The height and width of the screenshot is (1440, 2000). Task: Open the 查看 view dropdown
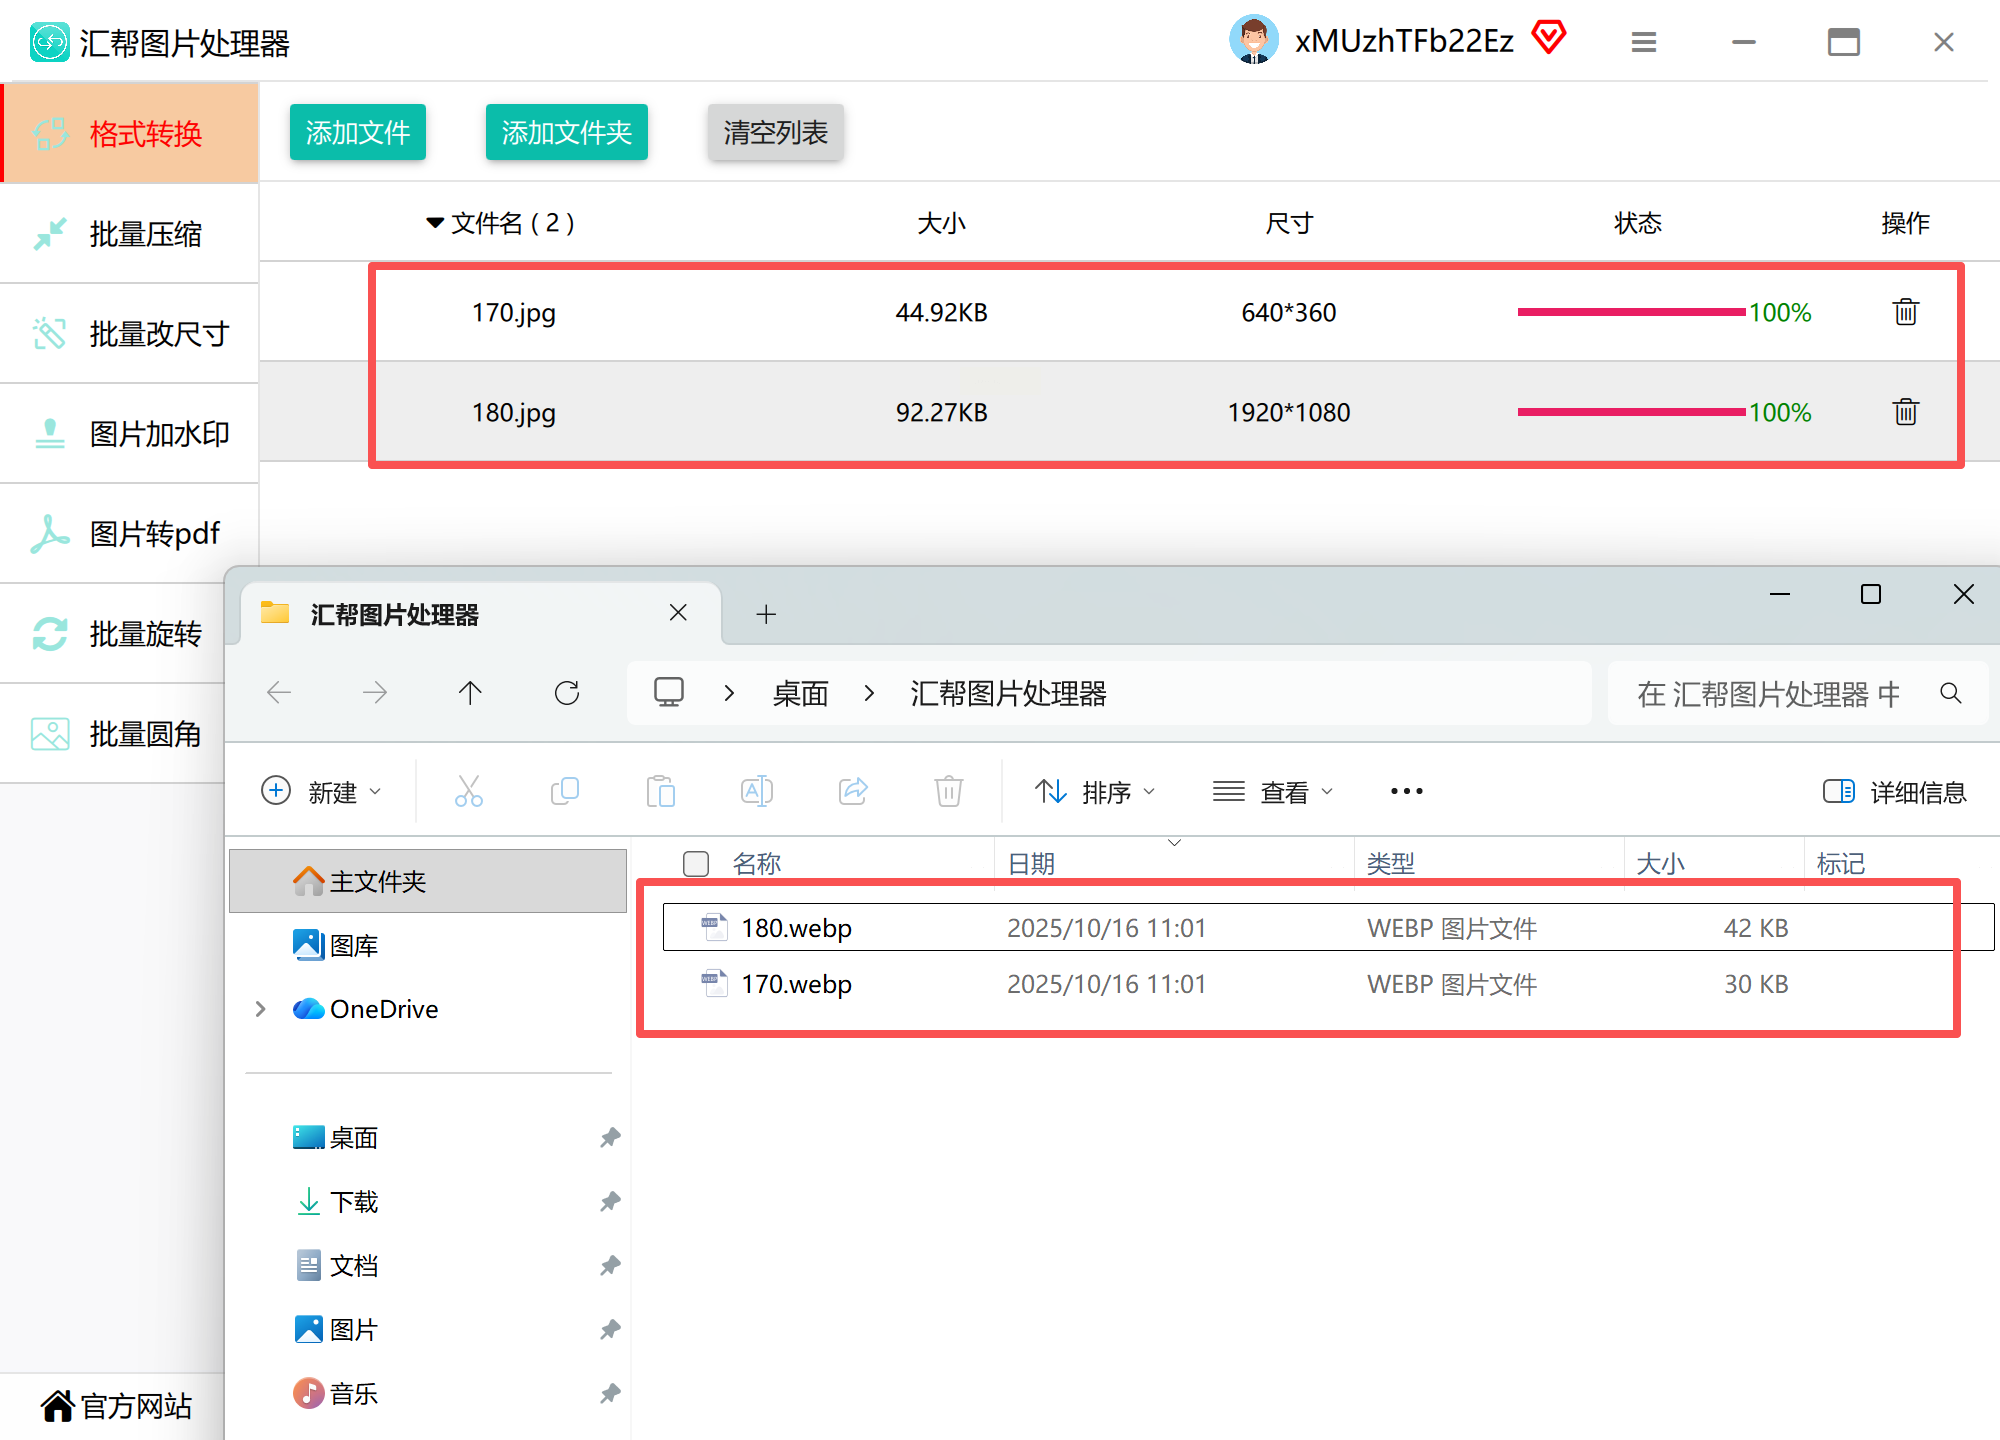pos(1273,792)
